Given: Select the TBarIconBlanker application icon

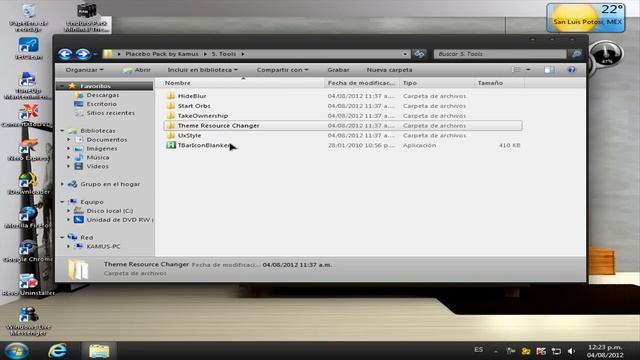Looking at the screenshot, I should [171, 145].
